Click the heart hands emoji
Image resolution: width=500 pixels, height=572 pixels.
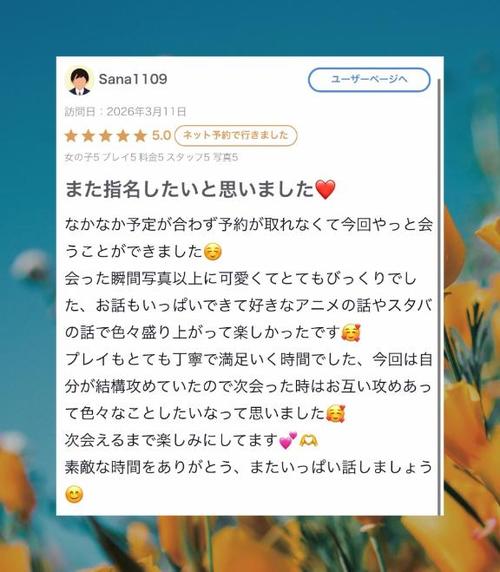point(309,441)
